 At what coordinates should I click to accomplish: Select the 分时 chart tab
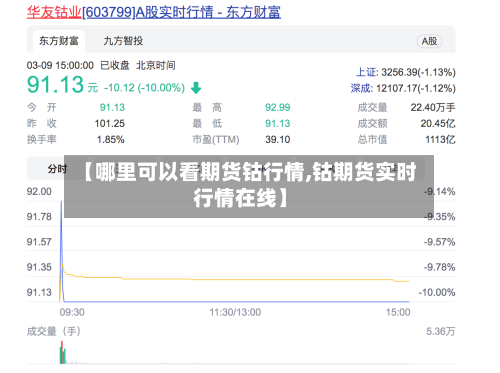57,169
